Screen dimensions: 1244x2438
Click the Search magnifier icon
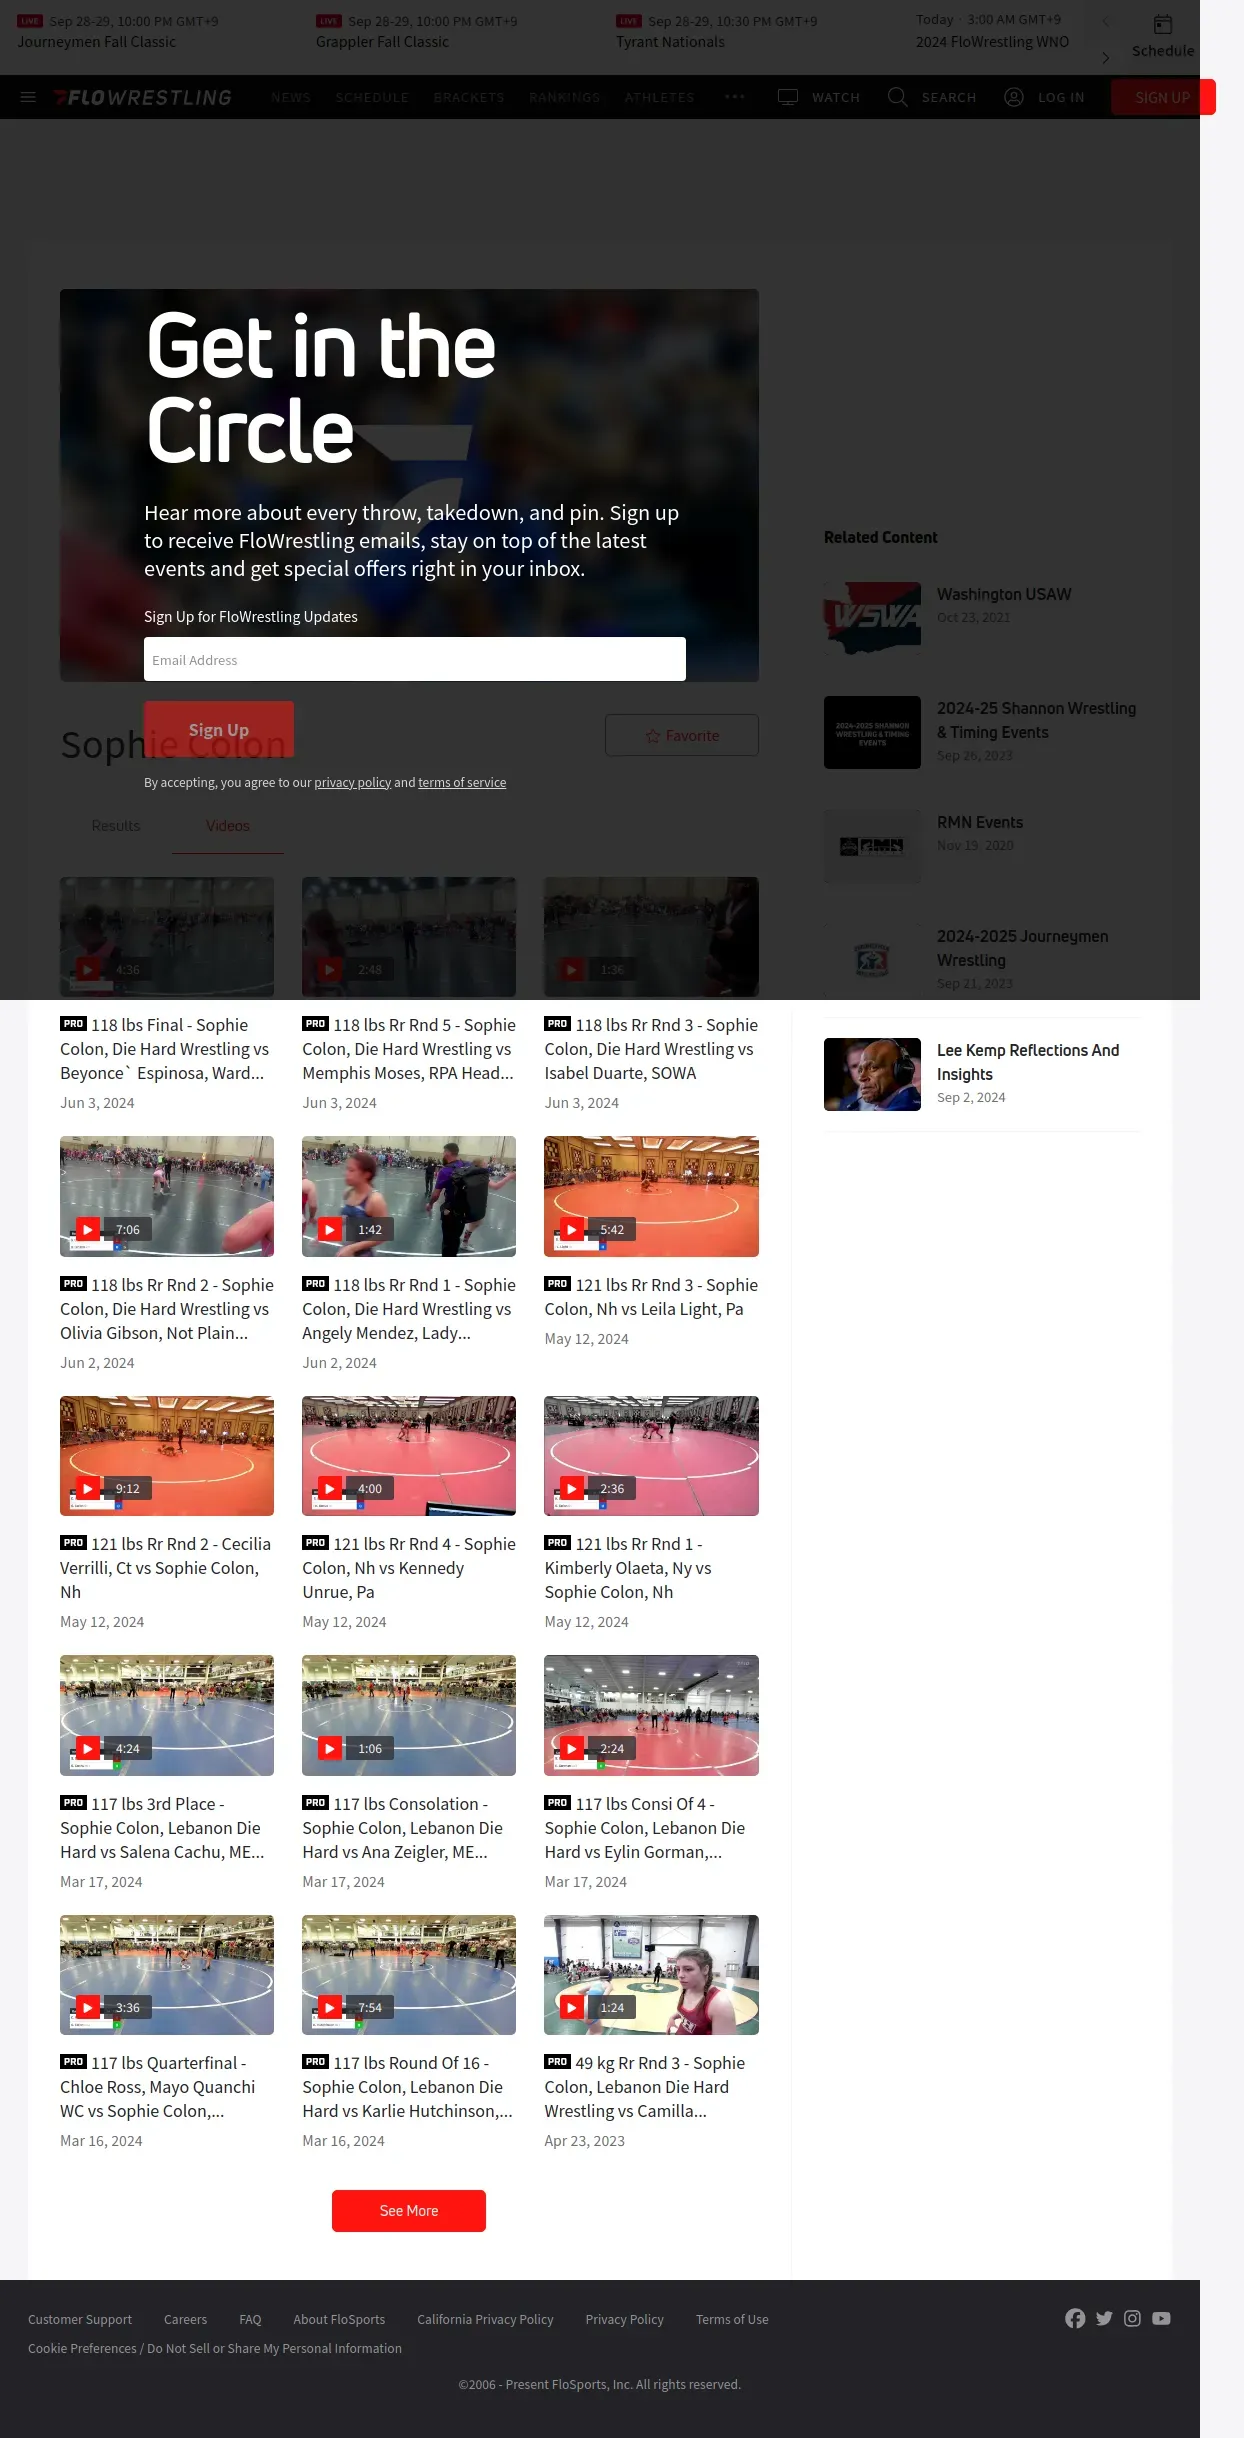point(897,97)
